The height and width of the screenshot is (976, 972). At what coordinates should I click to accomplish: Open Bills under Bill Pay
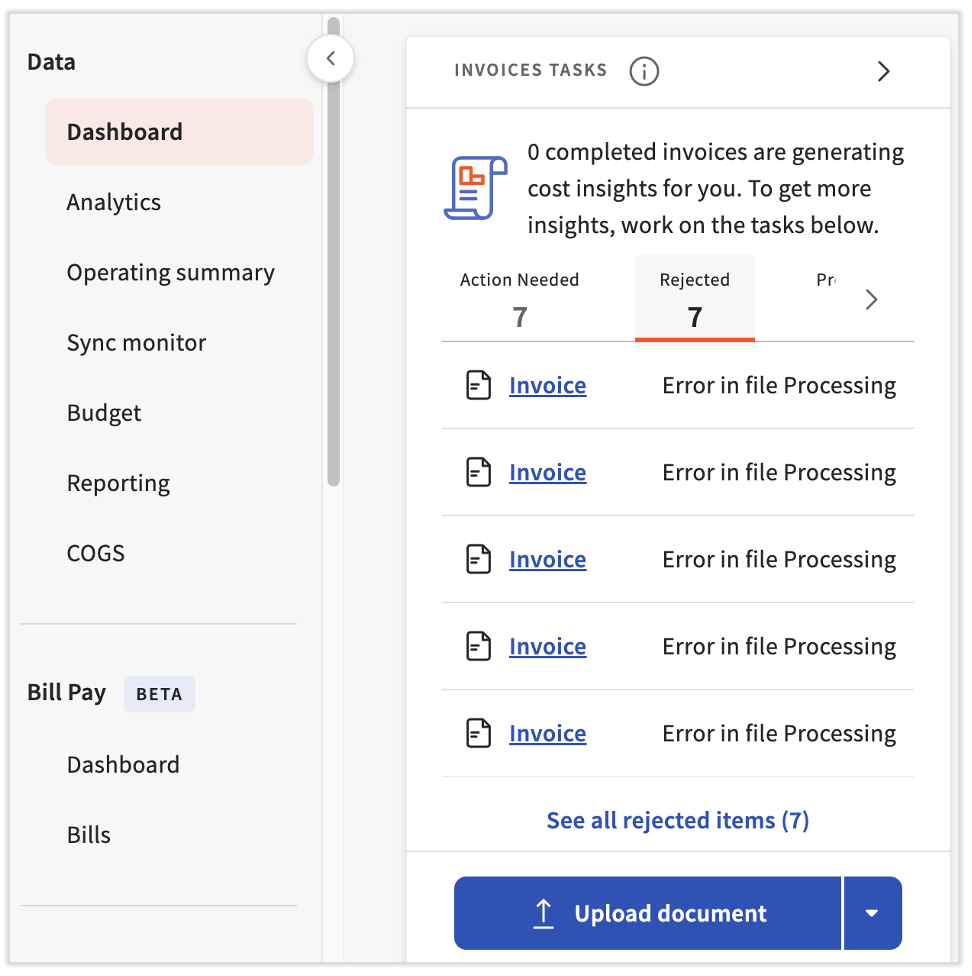[89, 835]
